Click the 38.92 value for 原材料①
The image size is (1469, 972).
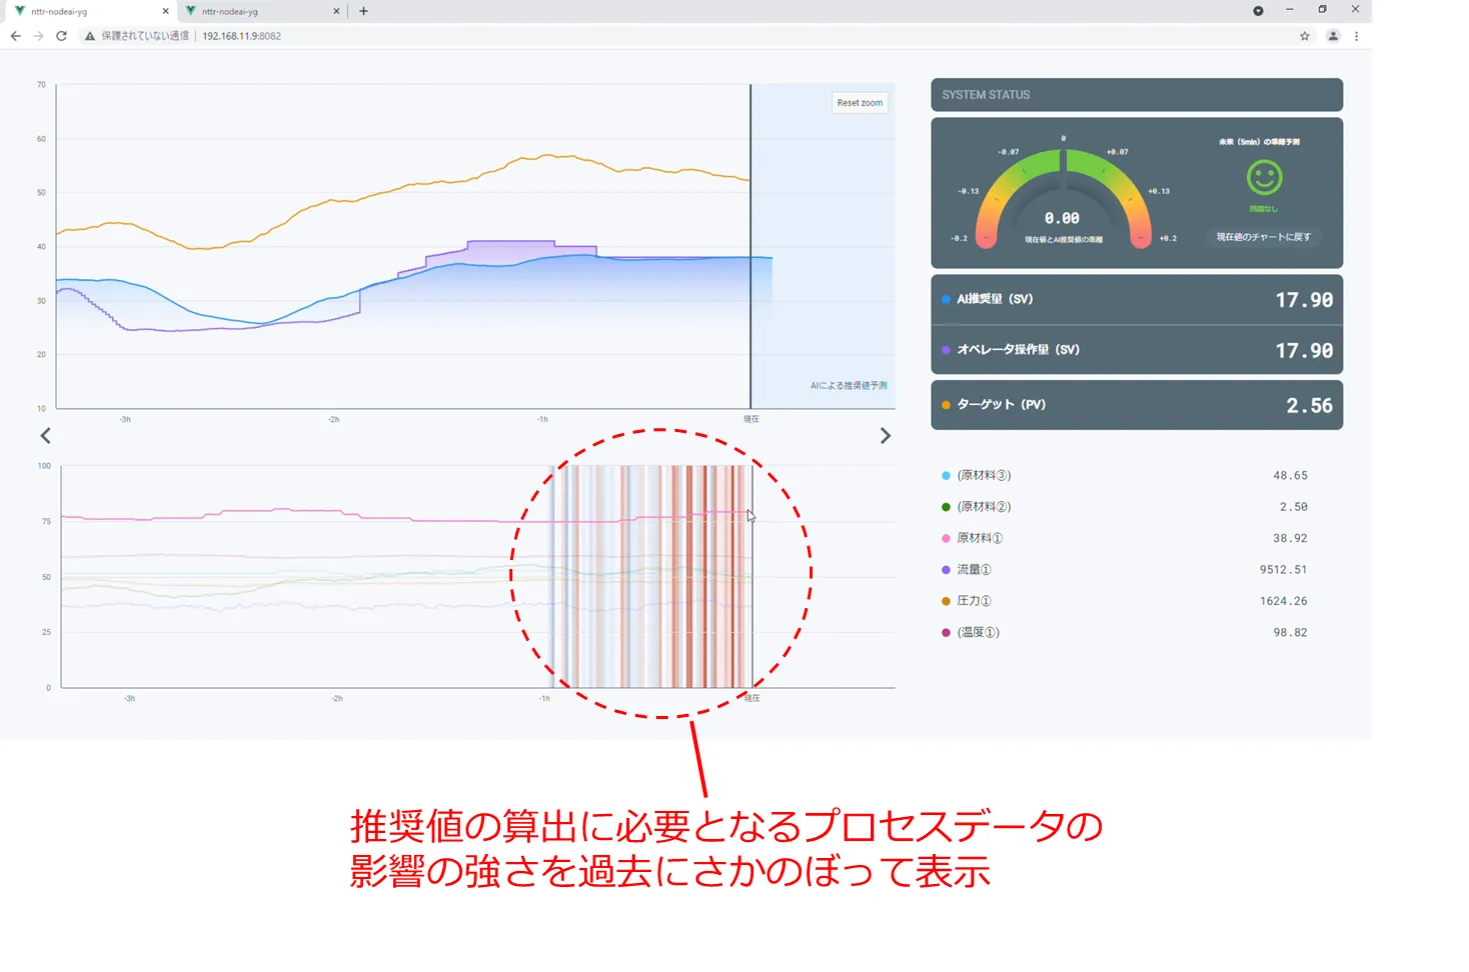click(x=1290, y=538)
